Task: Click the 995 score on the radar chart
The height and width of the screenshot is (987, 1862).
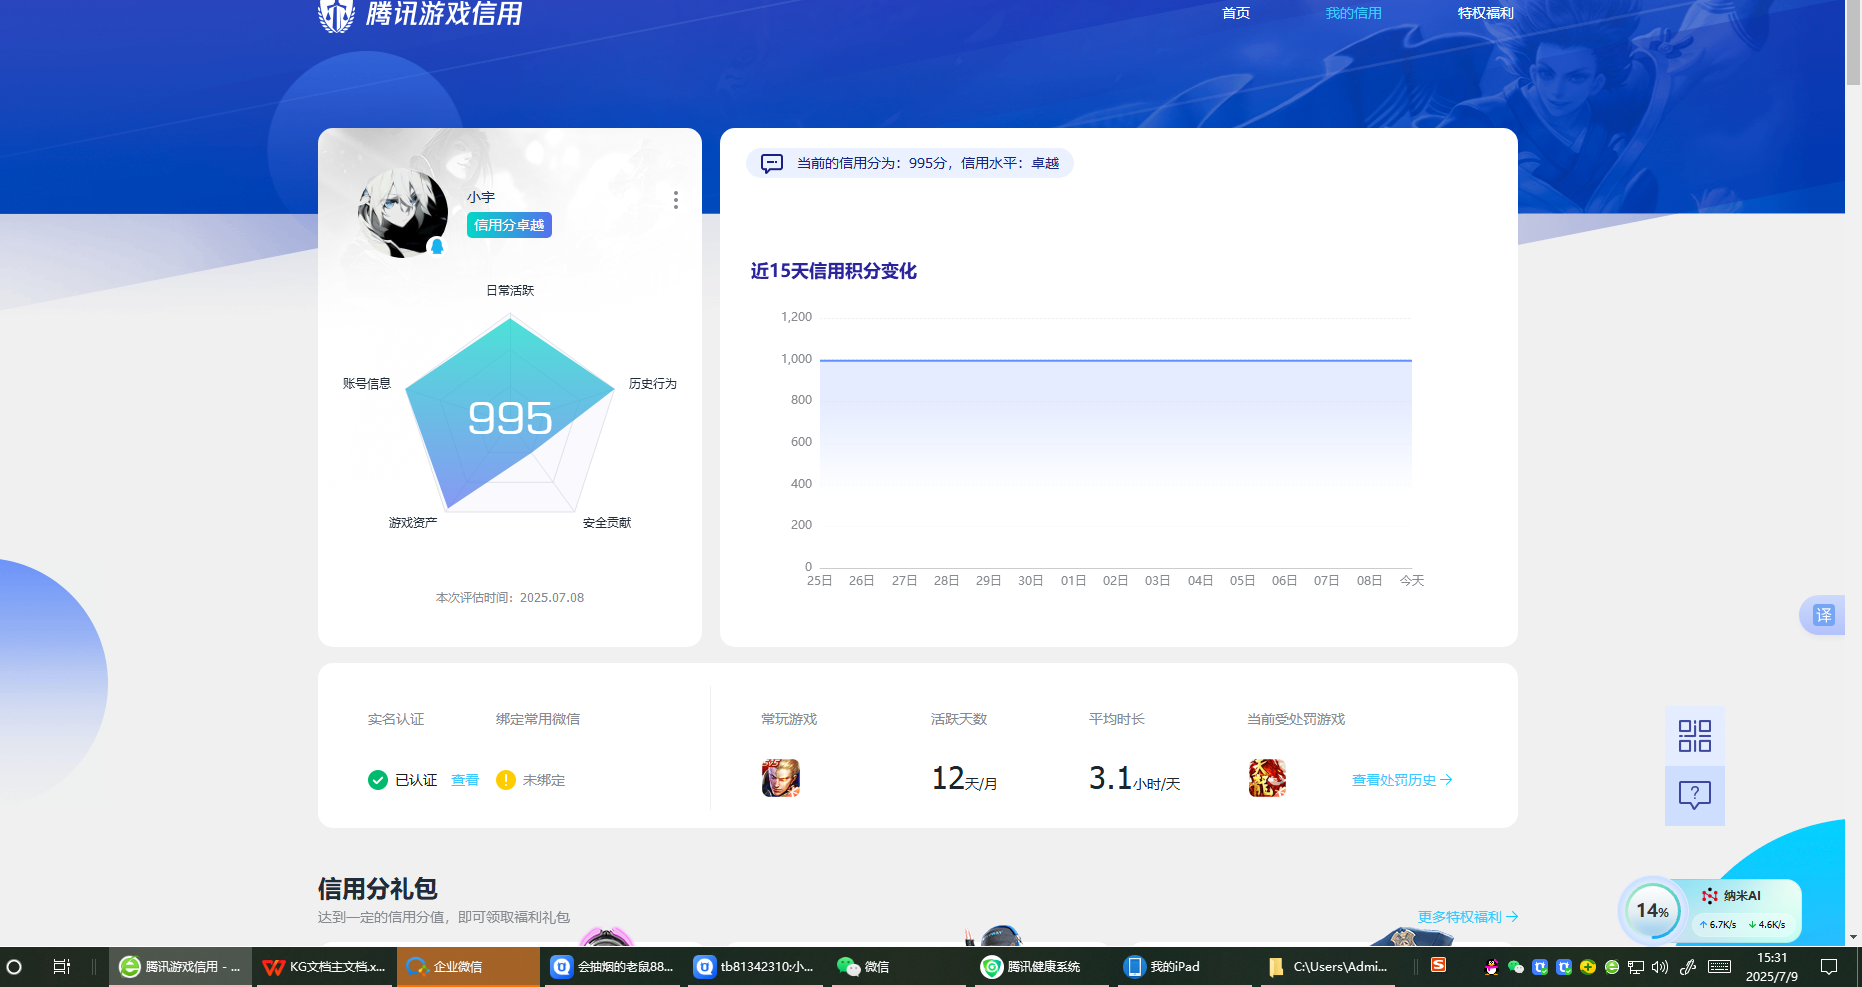Action: coord(510,418)
